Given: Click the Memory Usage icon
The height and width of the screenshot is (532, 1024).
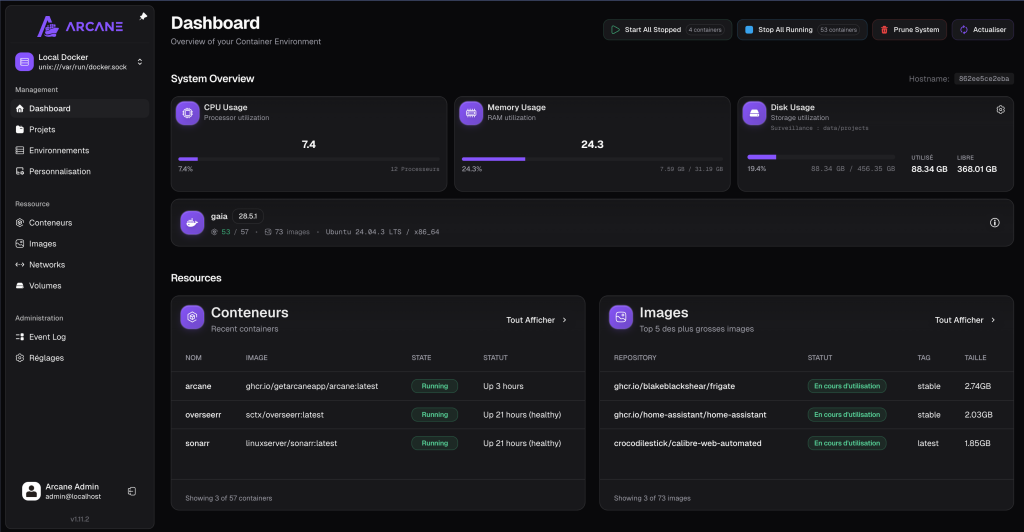Looking at the screenshot, I should click(471, 113).
